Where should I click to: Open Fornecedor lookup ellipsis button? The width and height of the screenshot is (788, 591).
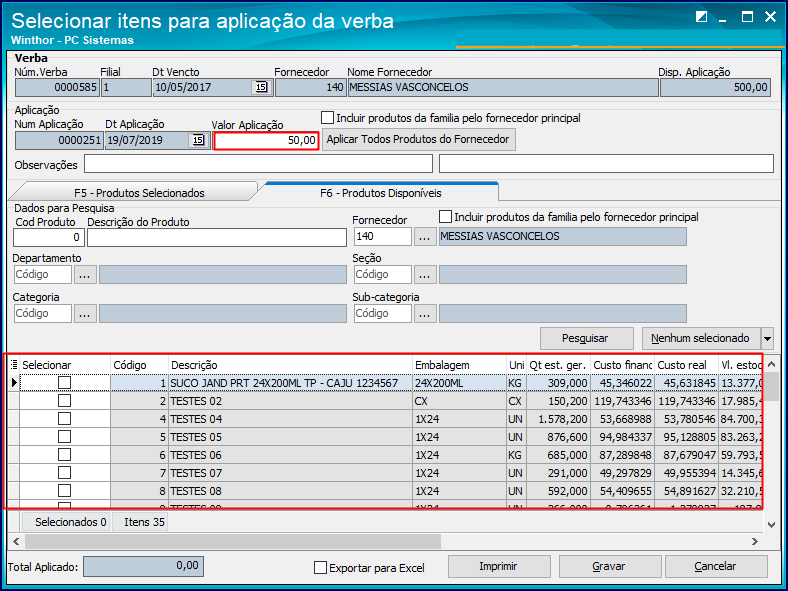(x=425, y=237)
